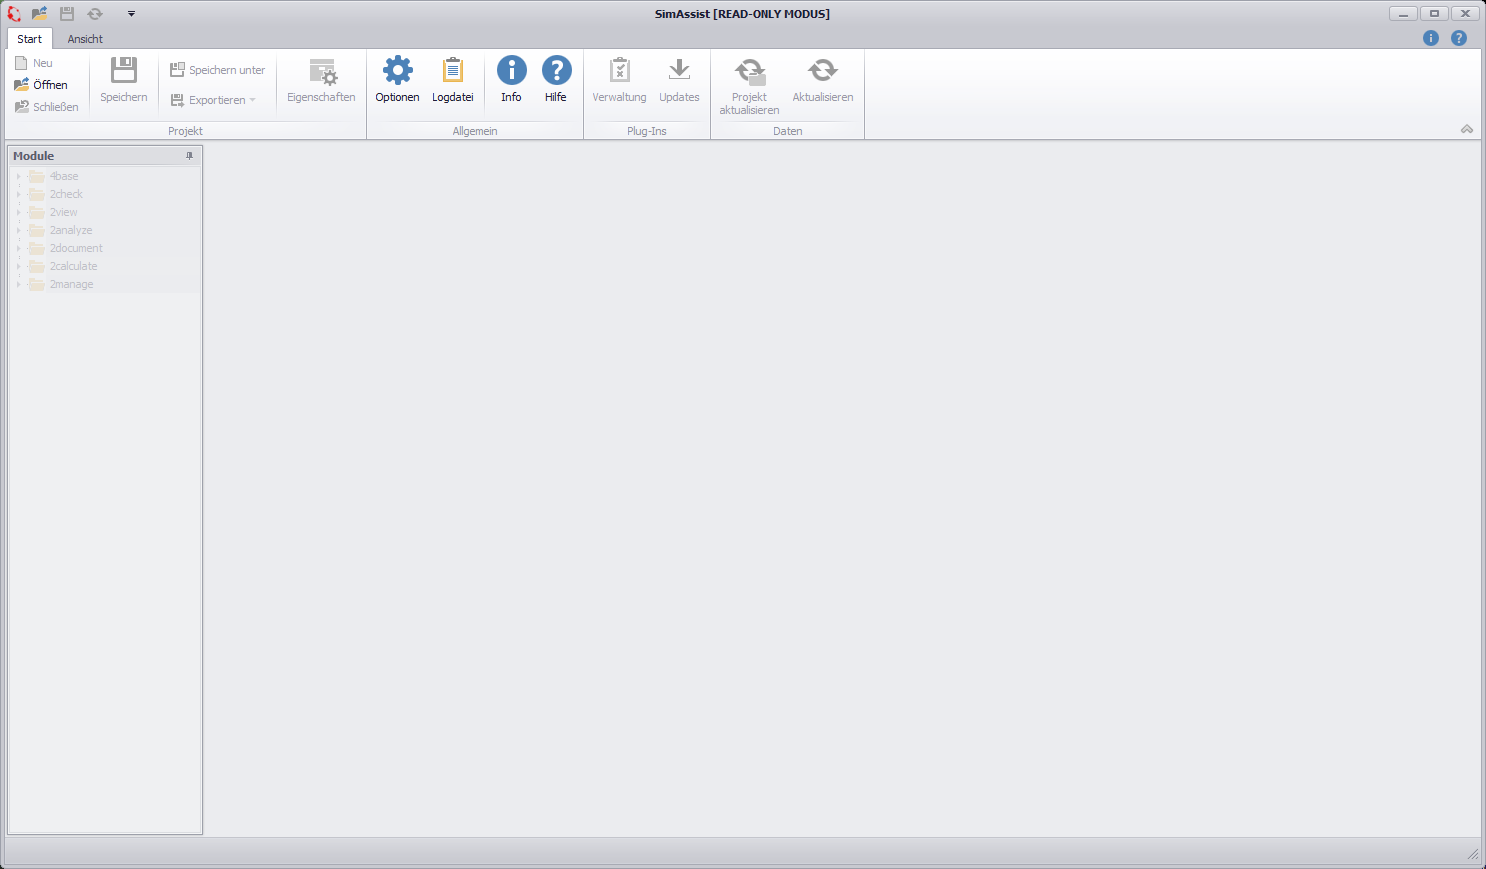Click the SimAssist application logo icon
Viewport: 1486px width, 869px height.
[x=14, y=14]
